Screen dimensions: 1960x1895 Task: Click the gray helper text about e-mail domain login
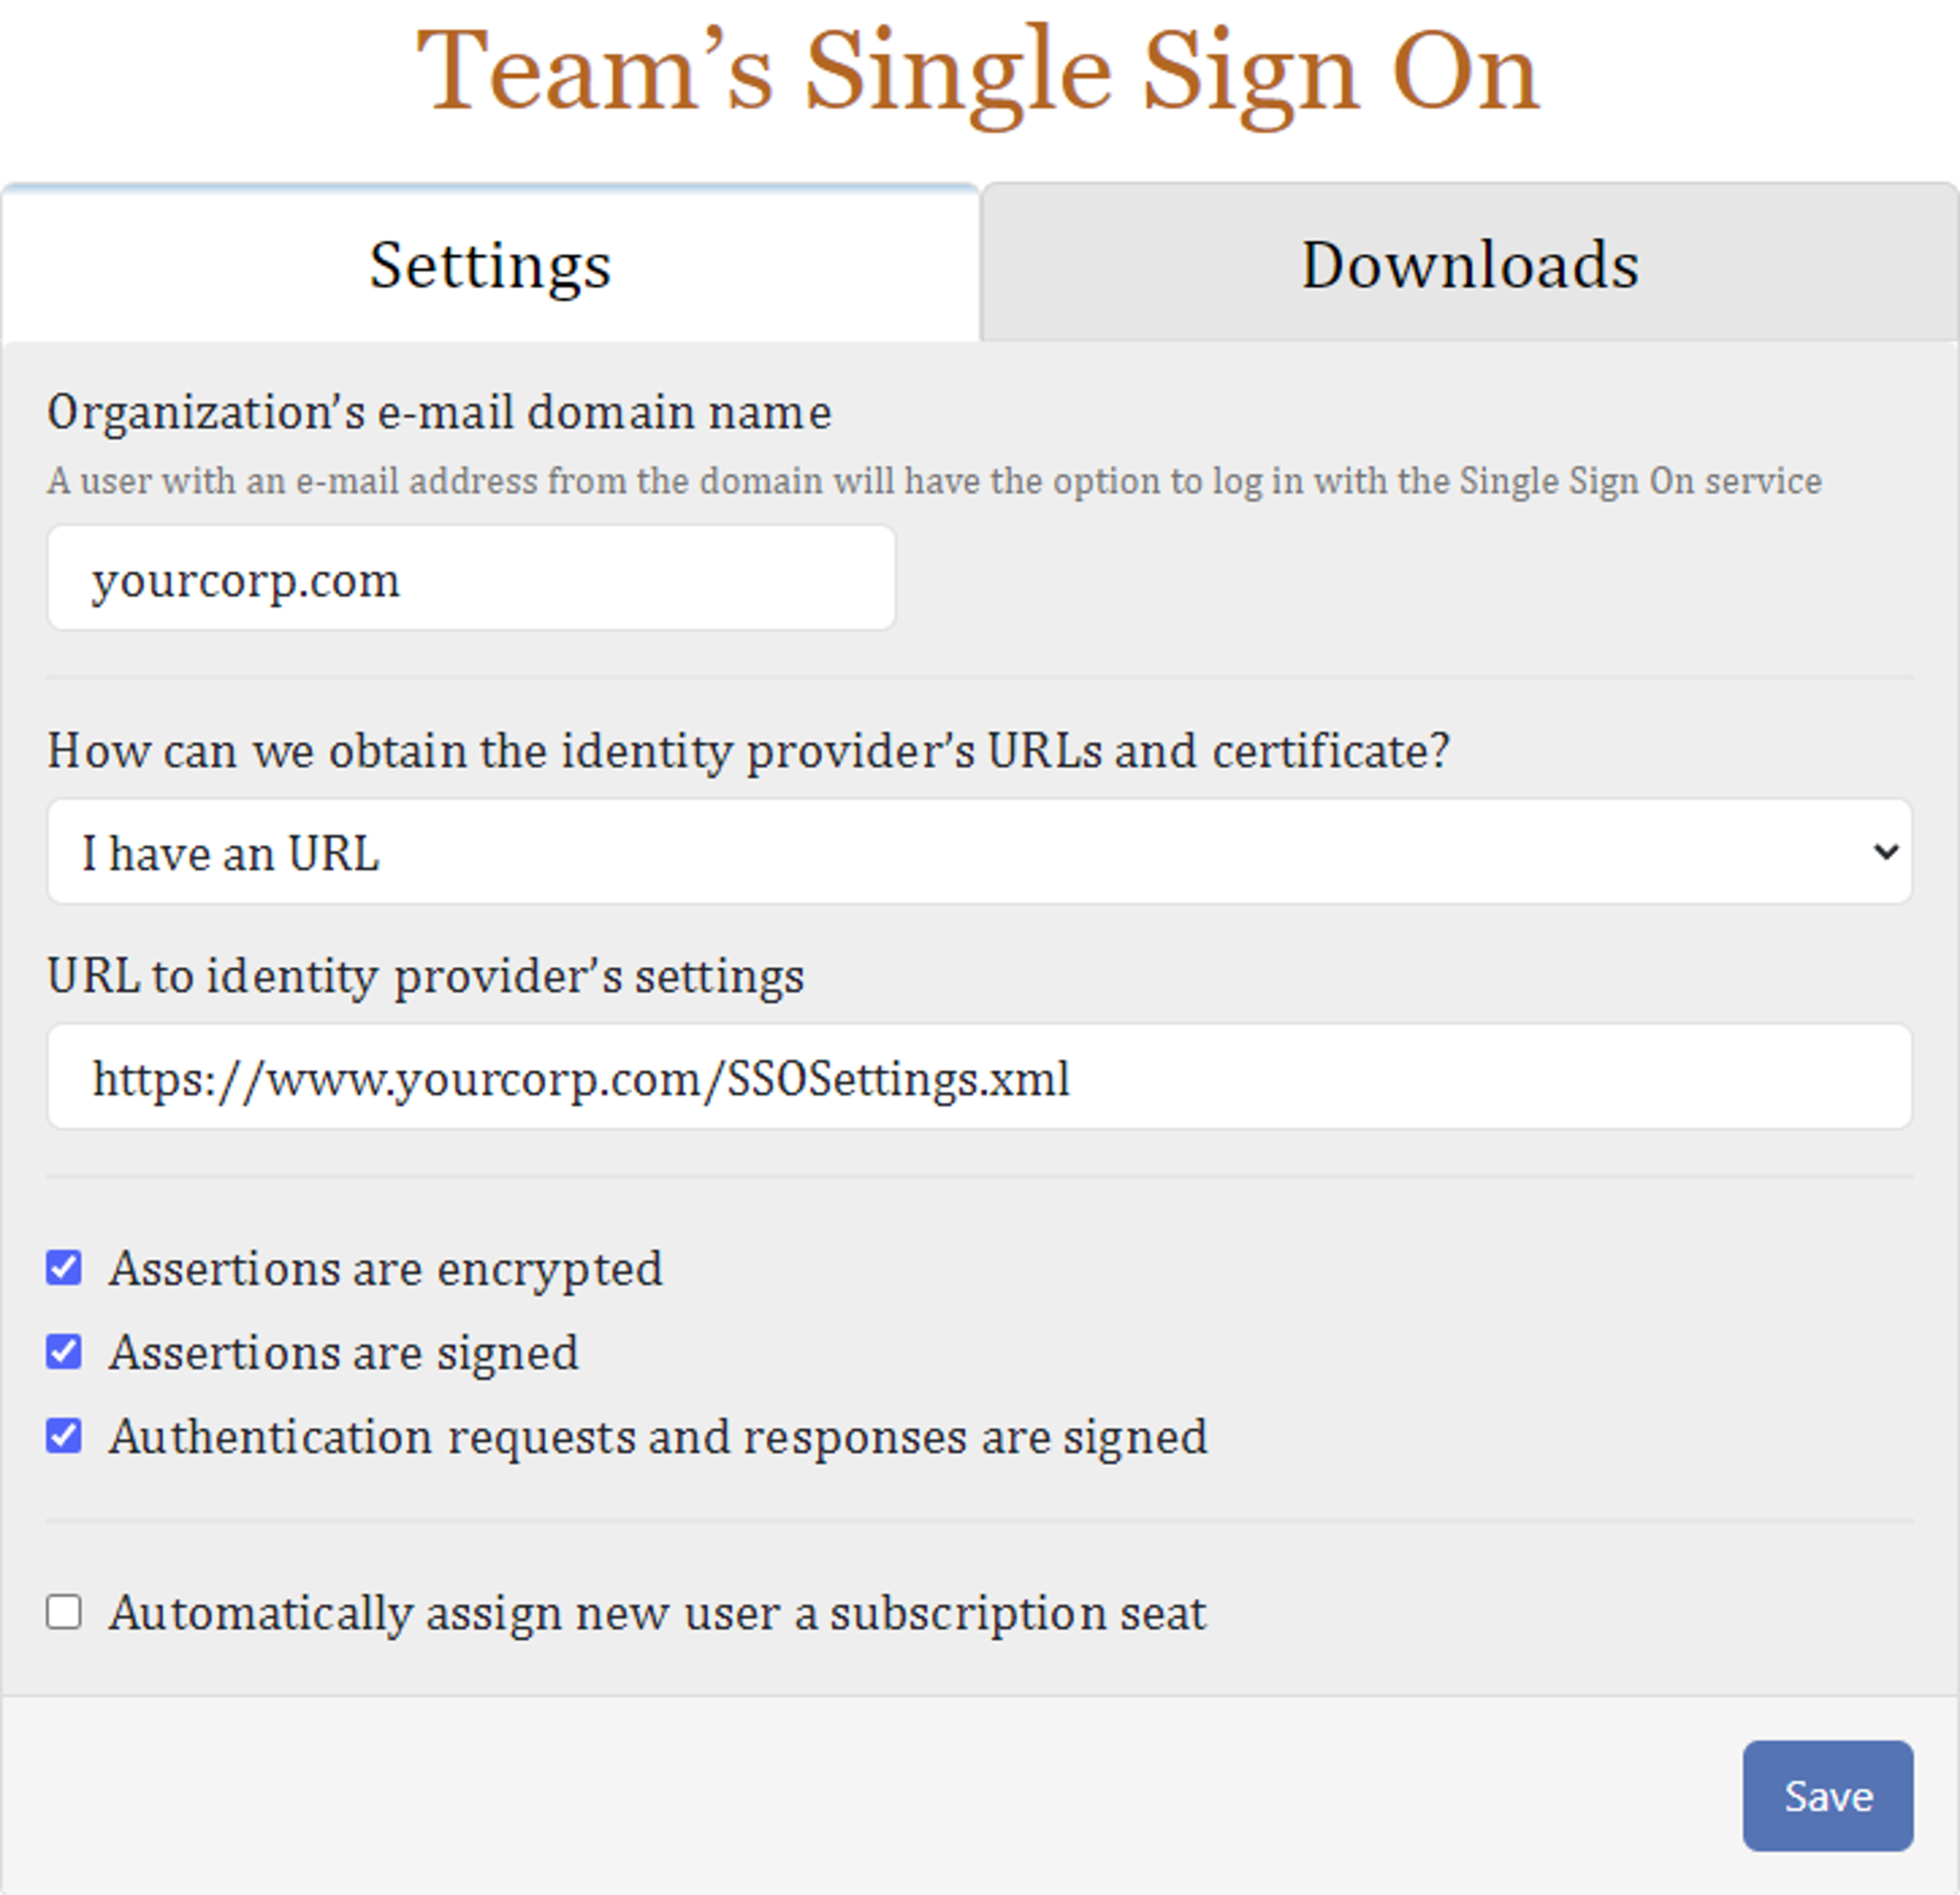(934, 481)
